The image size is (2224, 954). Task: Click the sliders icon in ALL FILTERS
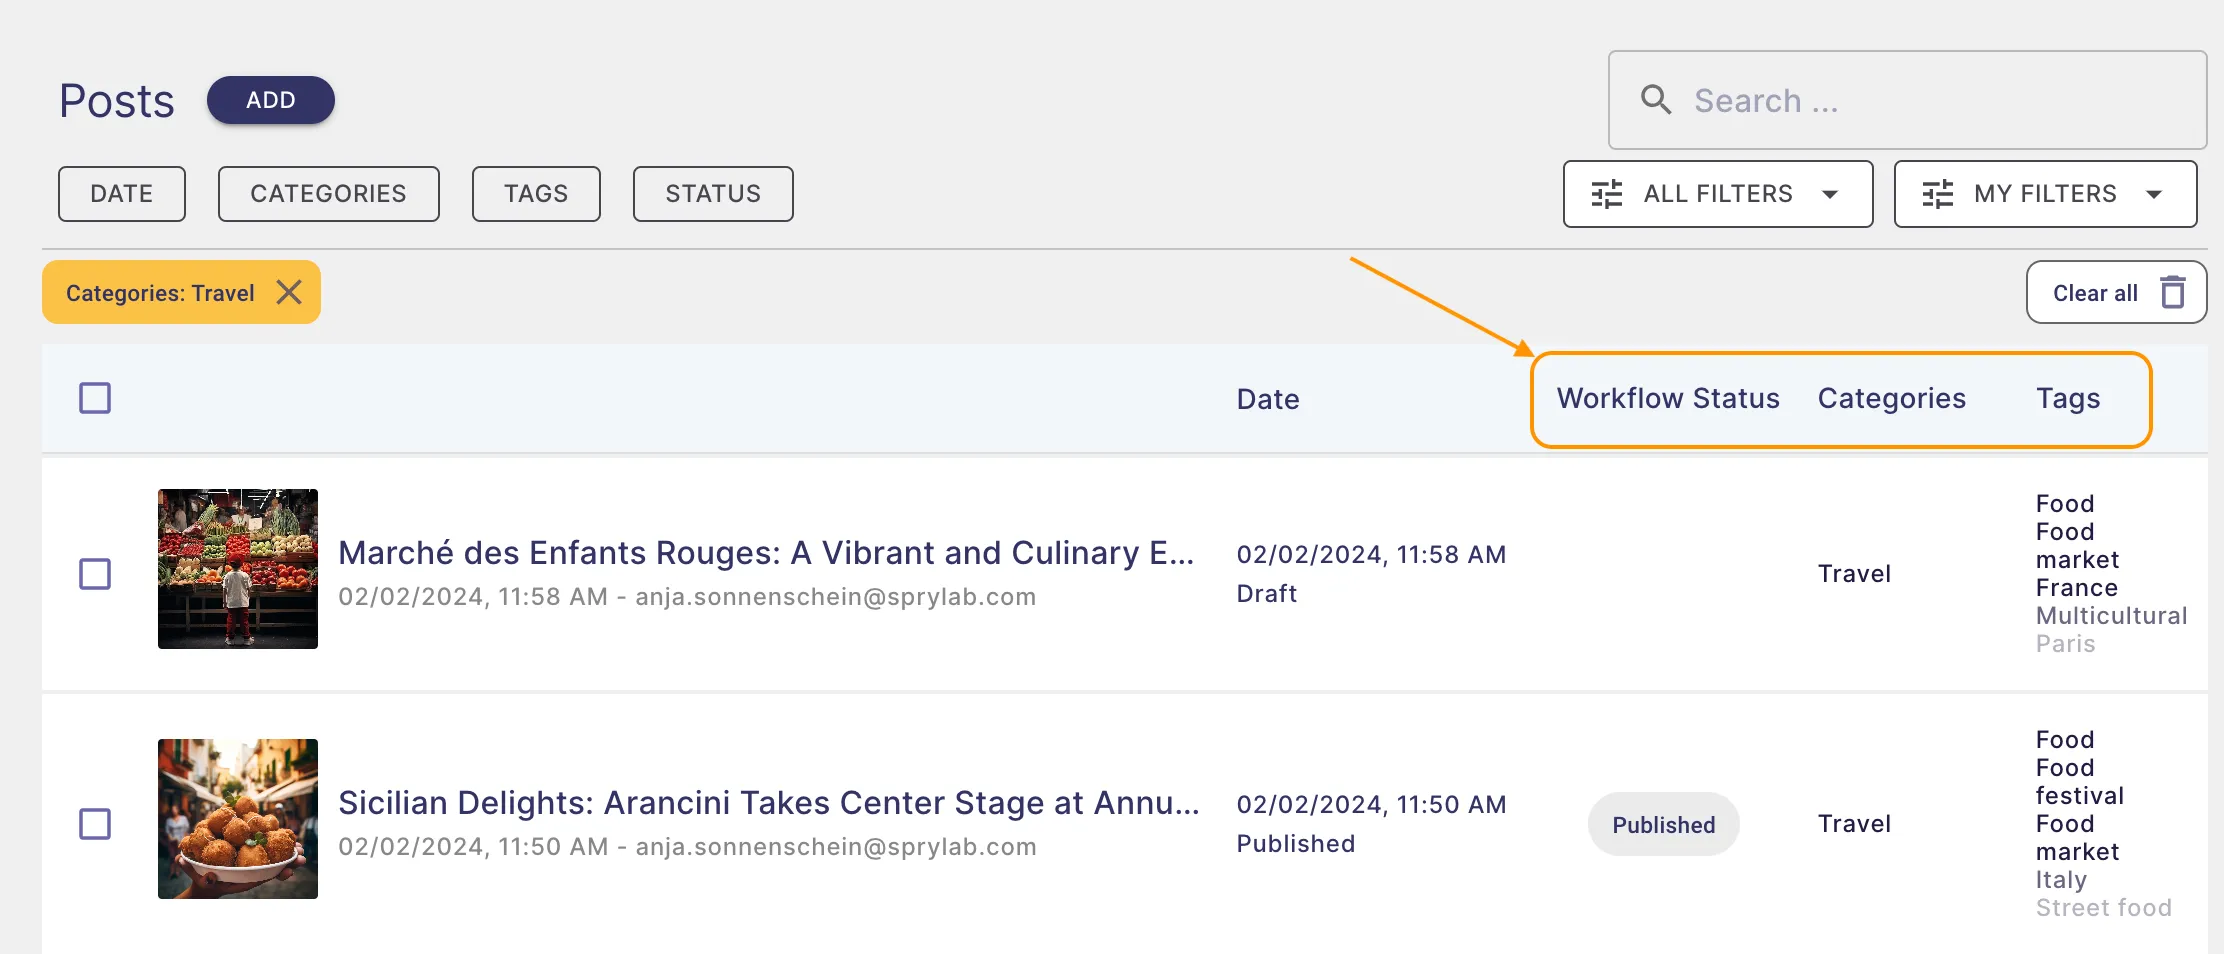point(1607,194)
